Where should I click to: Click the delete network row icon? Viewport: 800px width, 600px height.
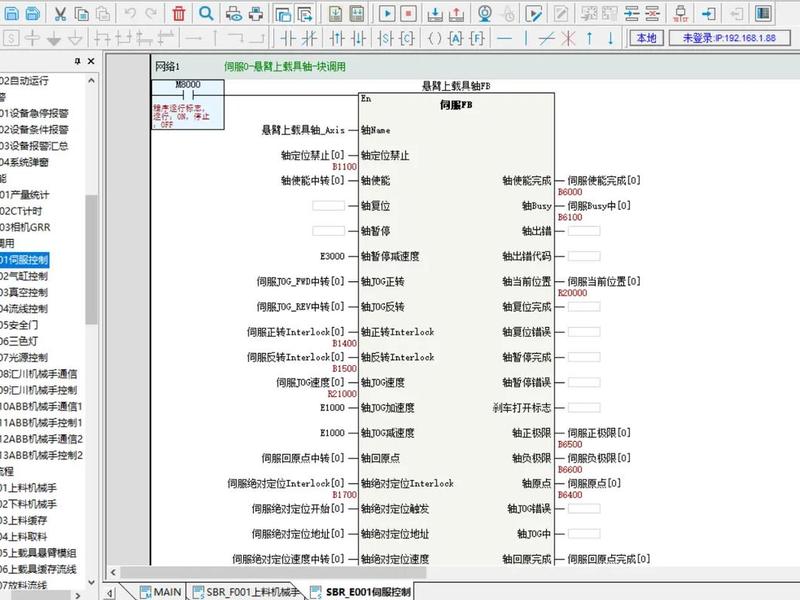pyautogui.click(x=653, y=14)
